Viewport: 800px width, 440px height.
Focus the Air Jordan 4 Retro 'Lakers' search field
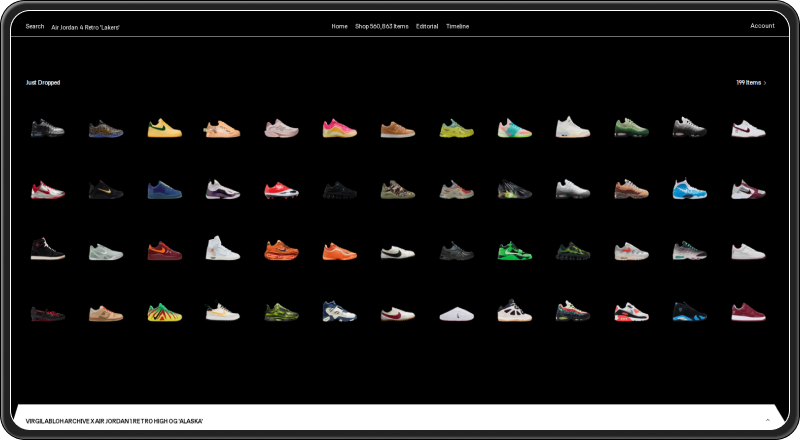86,27
